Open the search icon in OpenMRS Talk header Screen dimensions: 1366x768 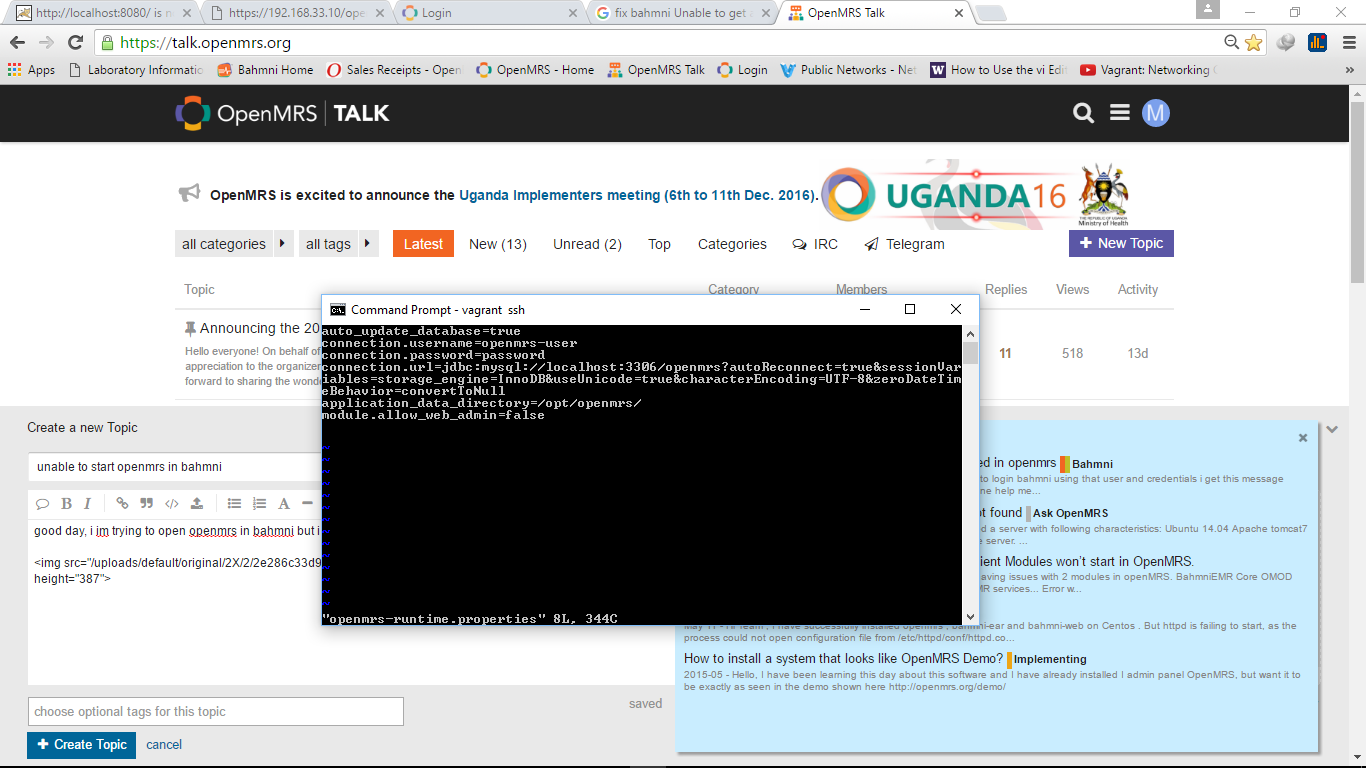tap(1083, 113)
